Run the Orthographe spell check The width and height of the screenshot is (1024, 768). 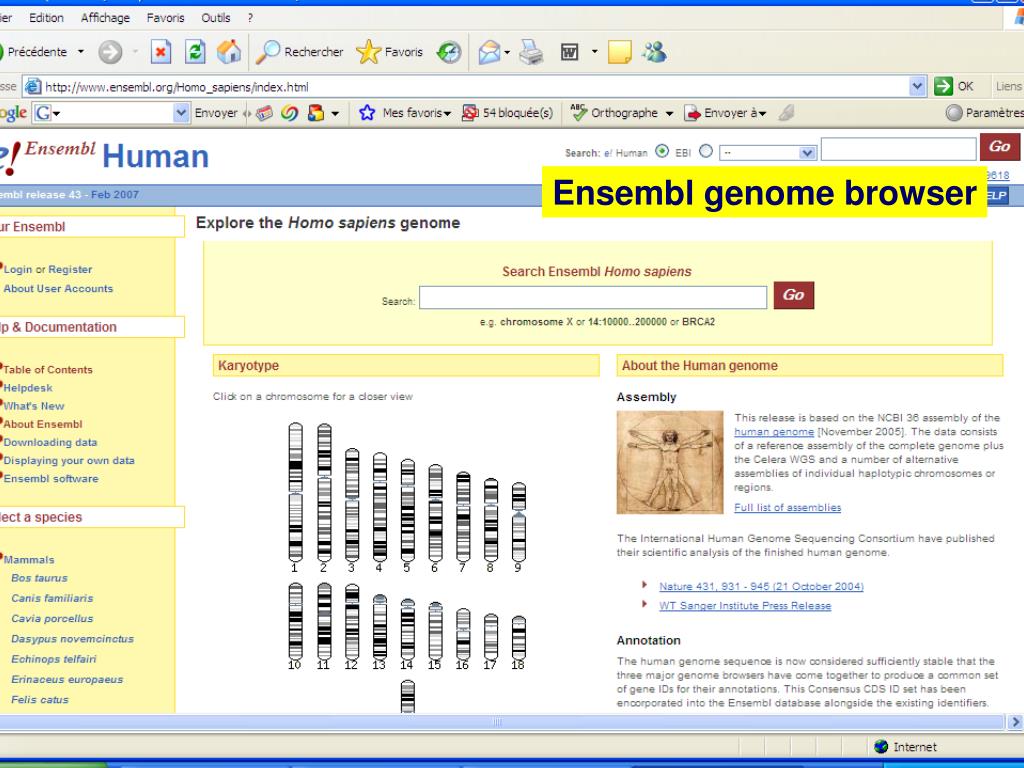pyautogui.click(x=614, y=113)
